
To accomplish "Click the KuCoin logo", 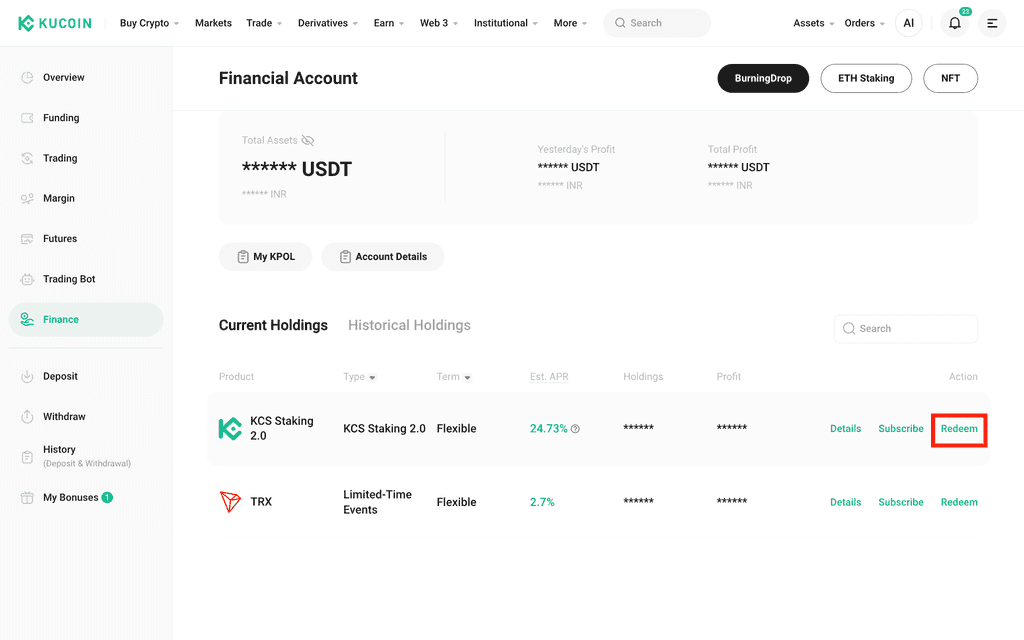I will click(x=54, y=24).
